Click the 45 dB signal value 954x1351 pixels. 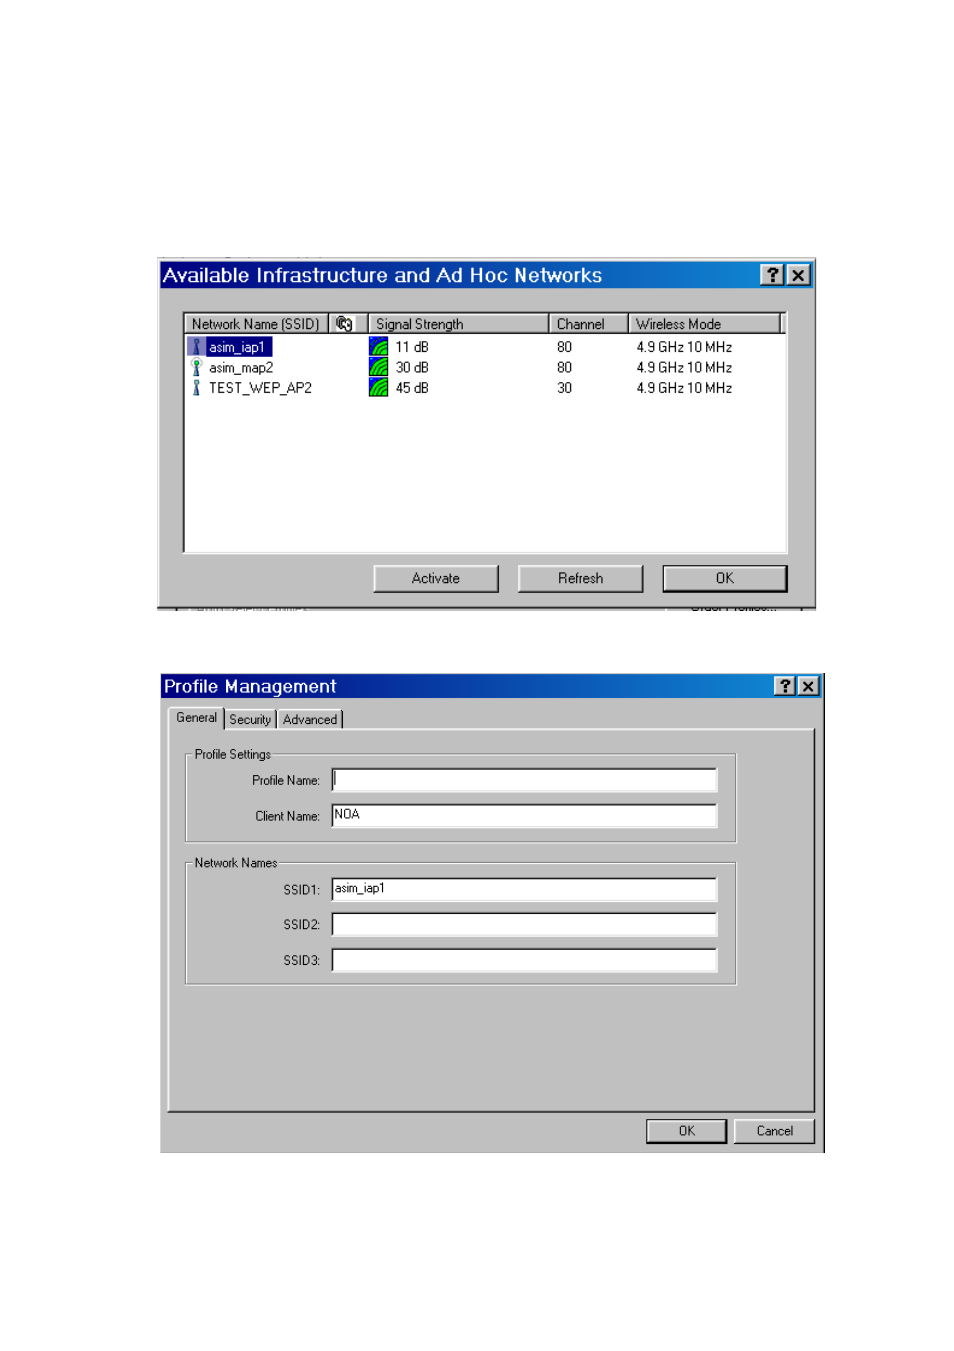click(x=412, y=388)
